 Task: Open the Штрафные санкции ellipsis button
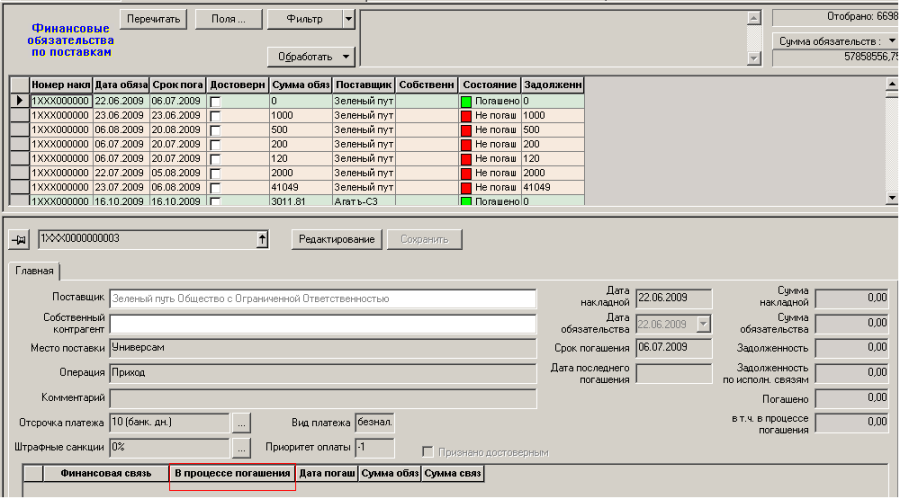tap(242, 448)
